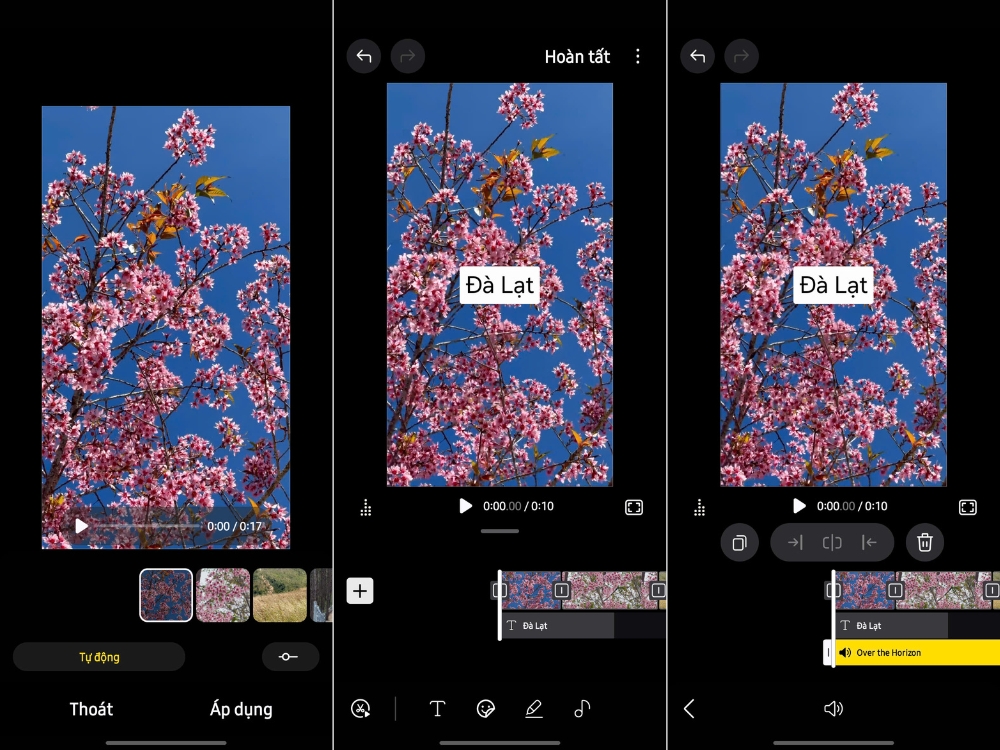Open the sticker tool
1000x750 pixels.
pos(486,709)
